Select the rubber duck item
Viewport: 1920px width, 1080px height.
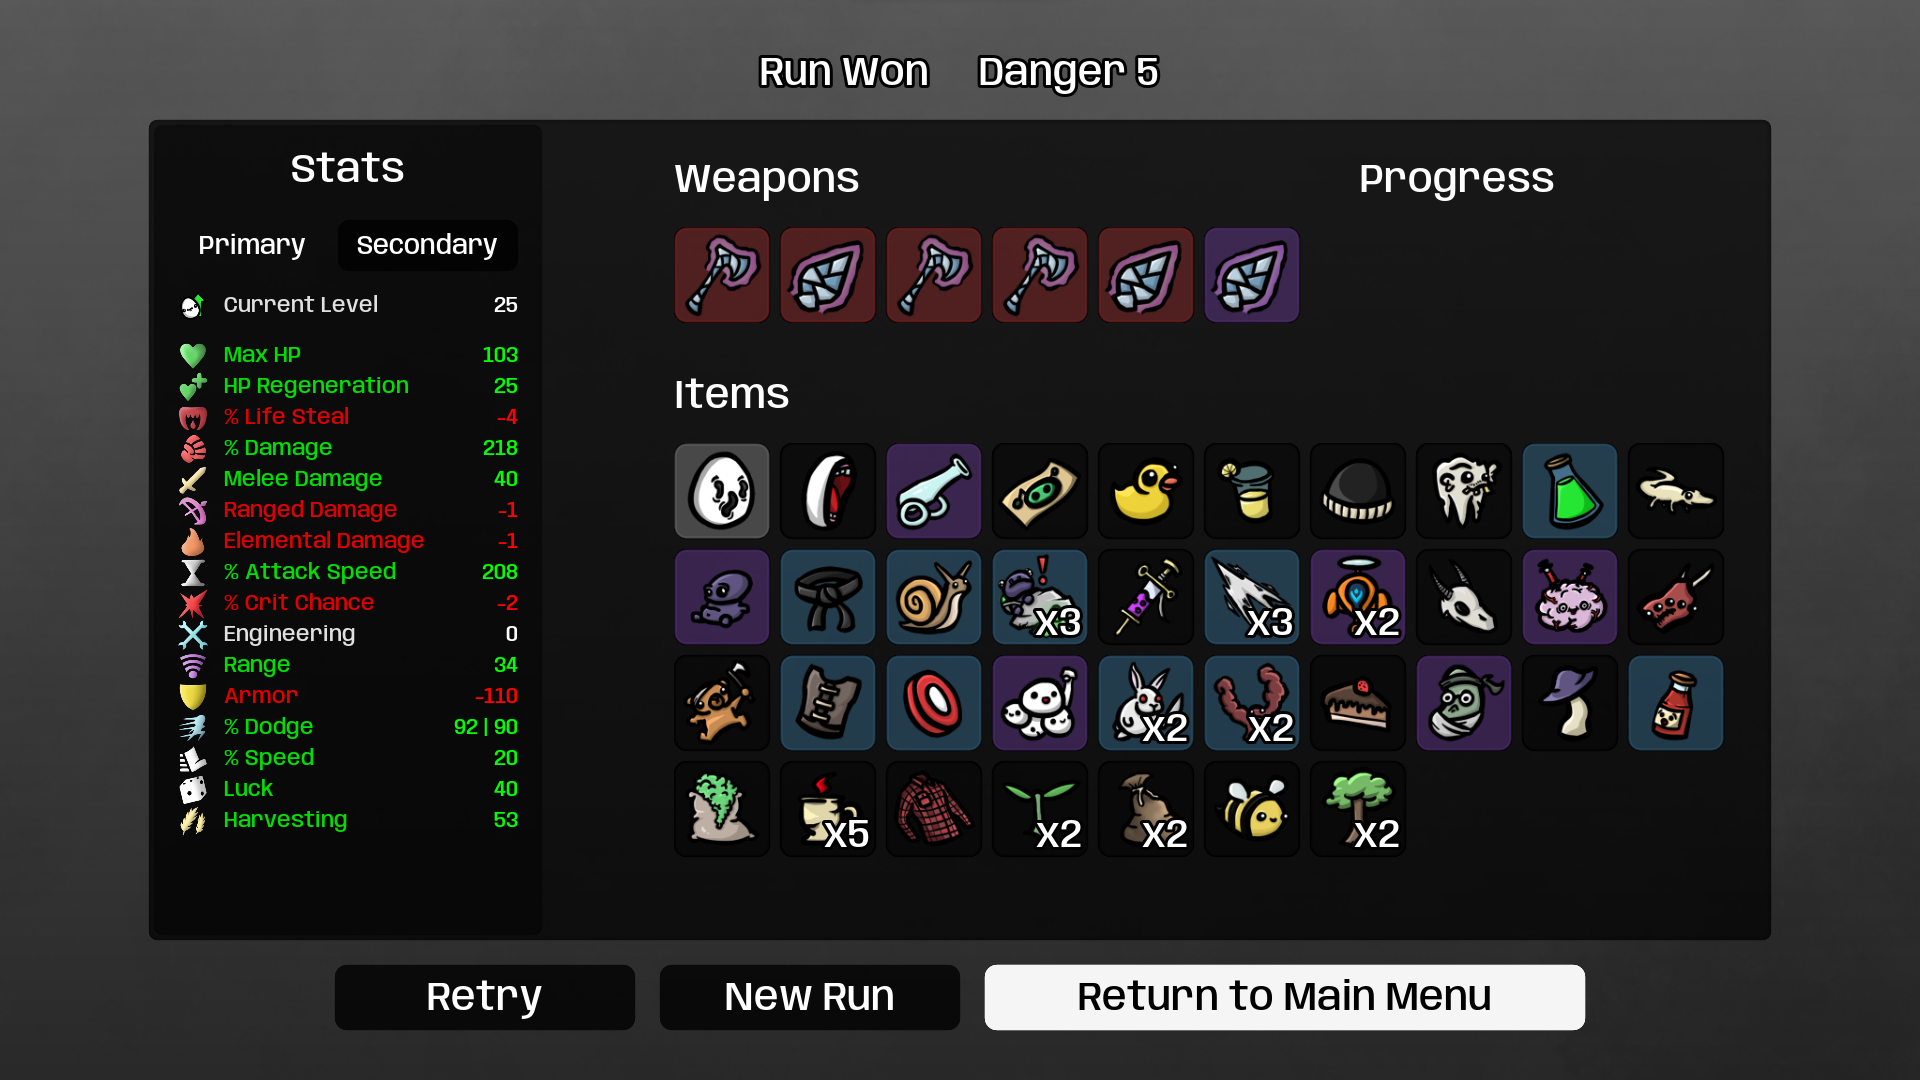click(1145, 491)
